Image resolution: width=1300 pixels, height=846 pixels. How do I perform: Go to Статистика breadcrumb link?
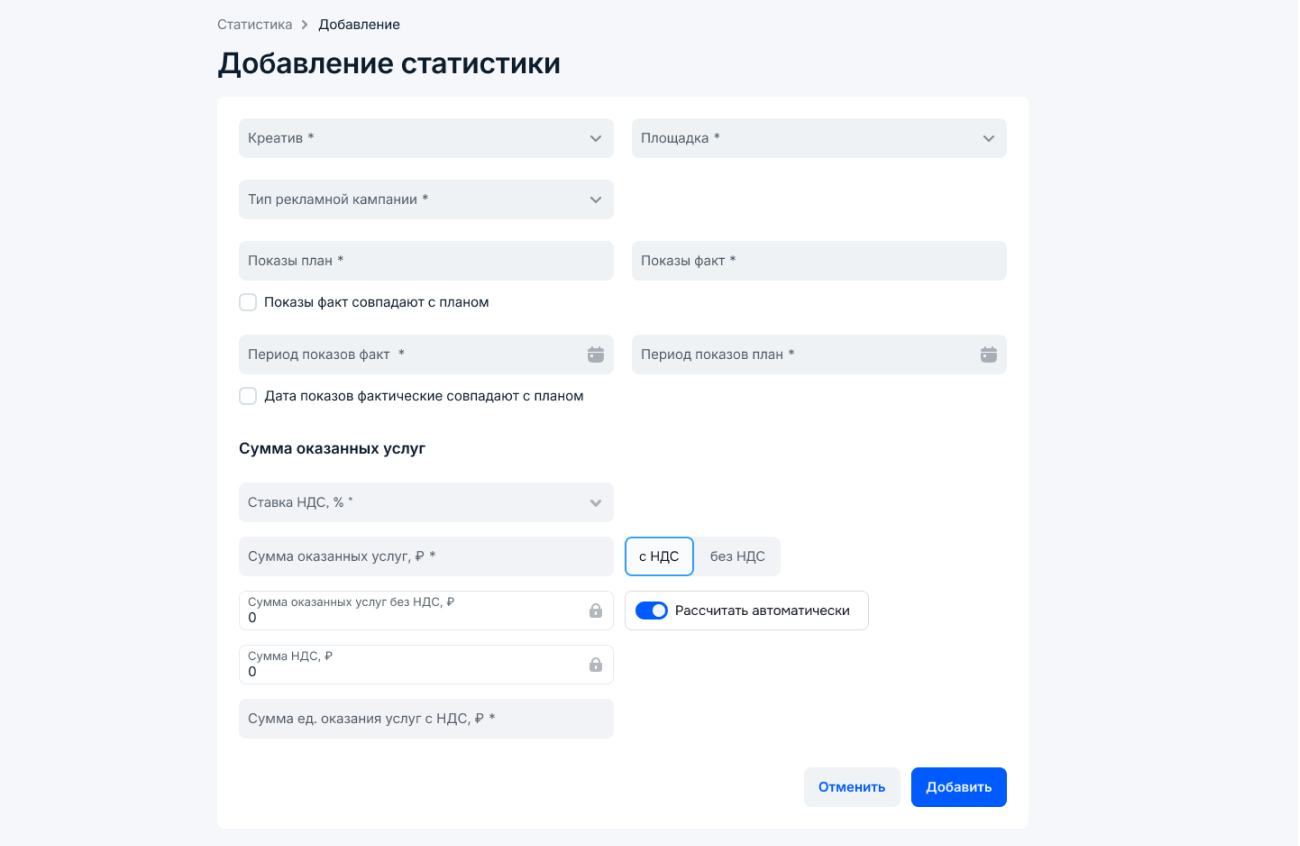255,24
